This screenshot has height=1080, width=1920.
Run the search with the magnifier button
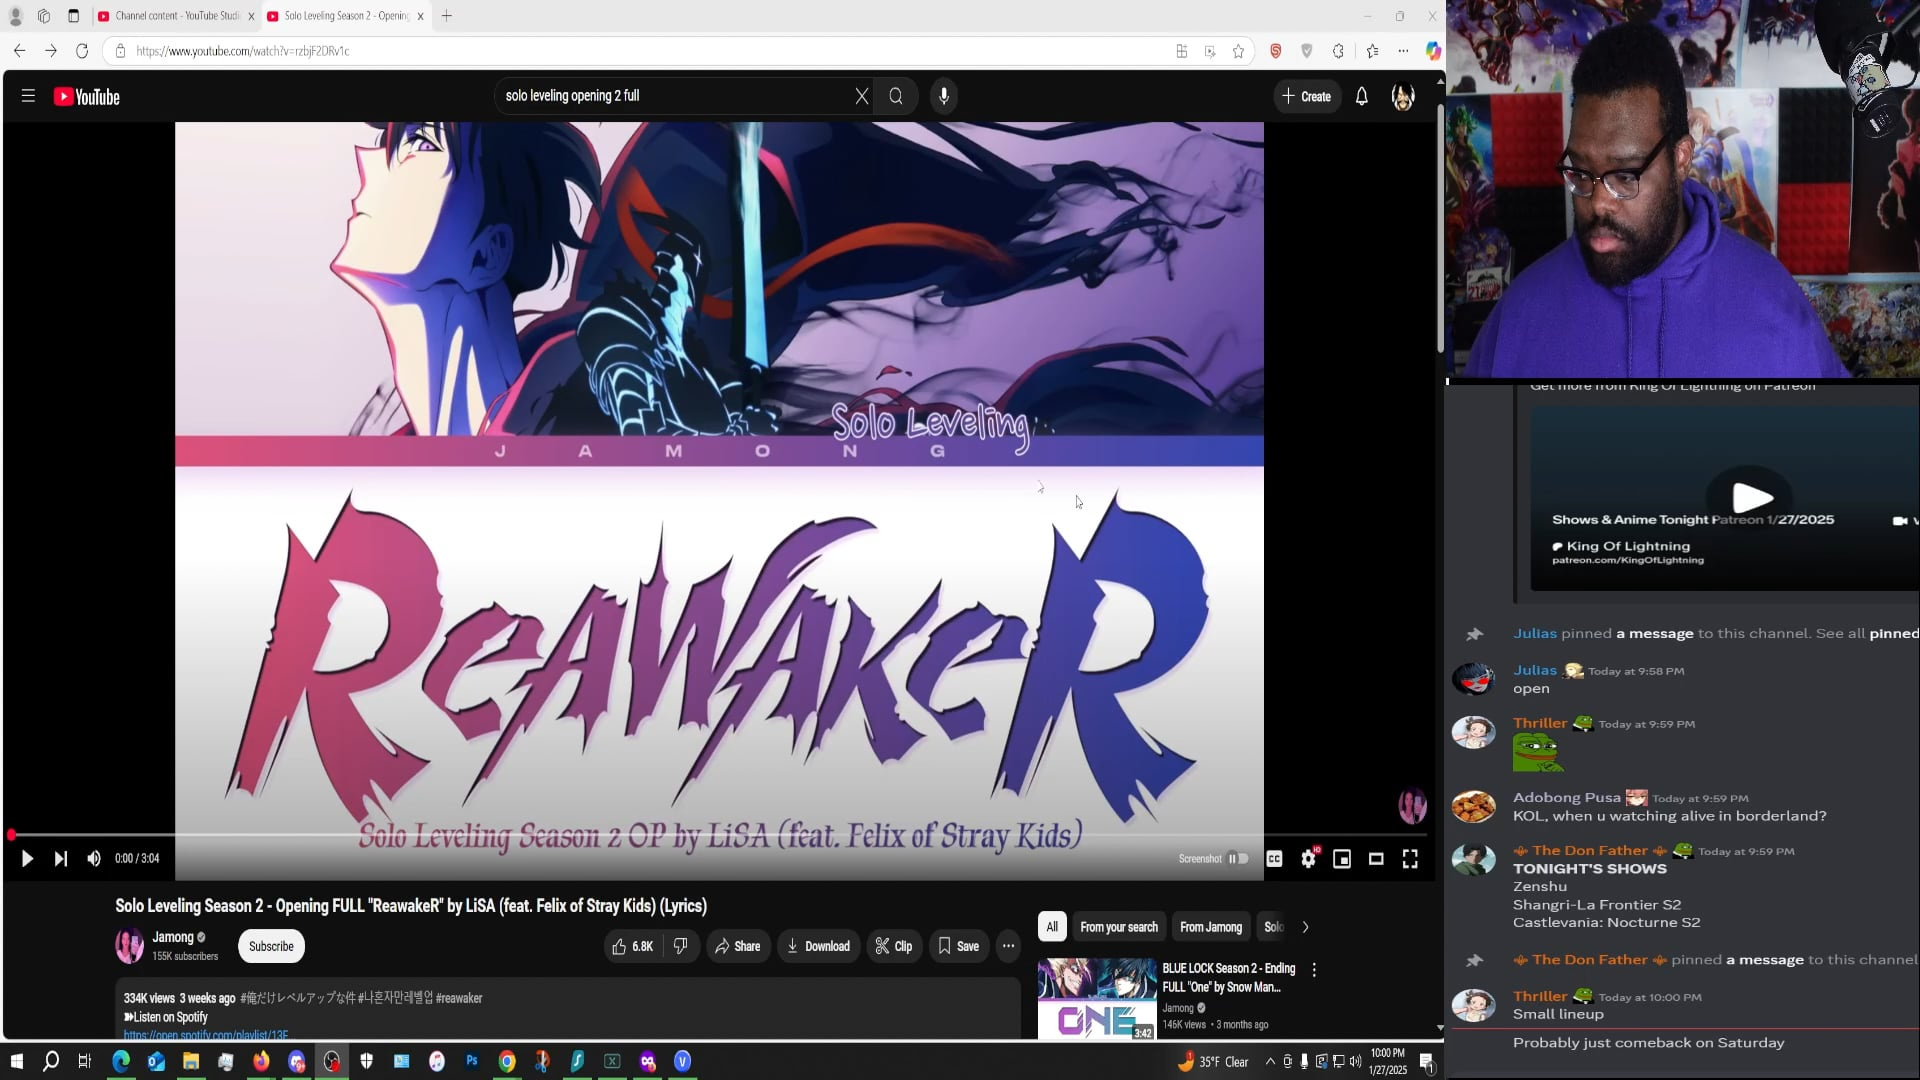click(896, 96)
